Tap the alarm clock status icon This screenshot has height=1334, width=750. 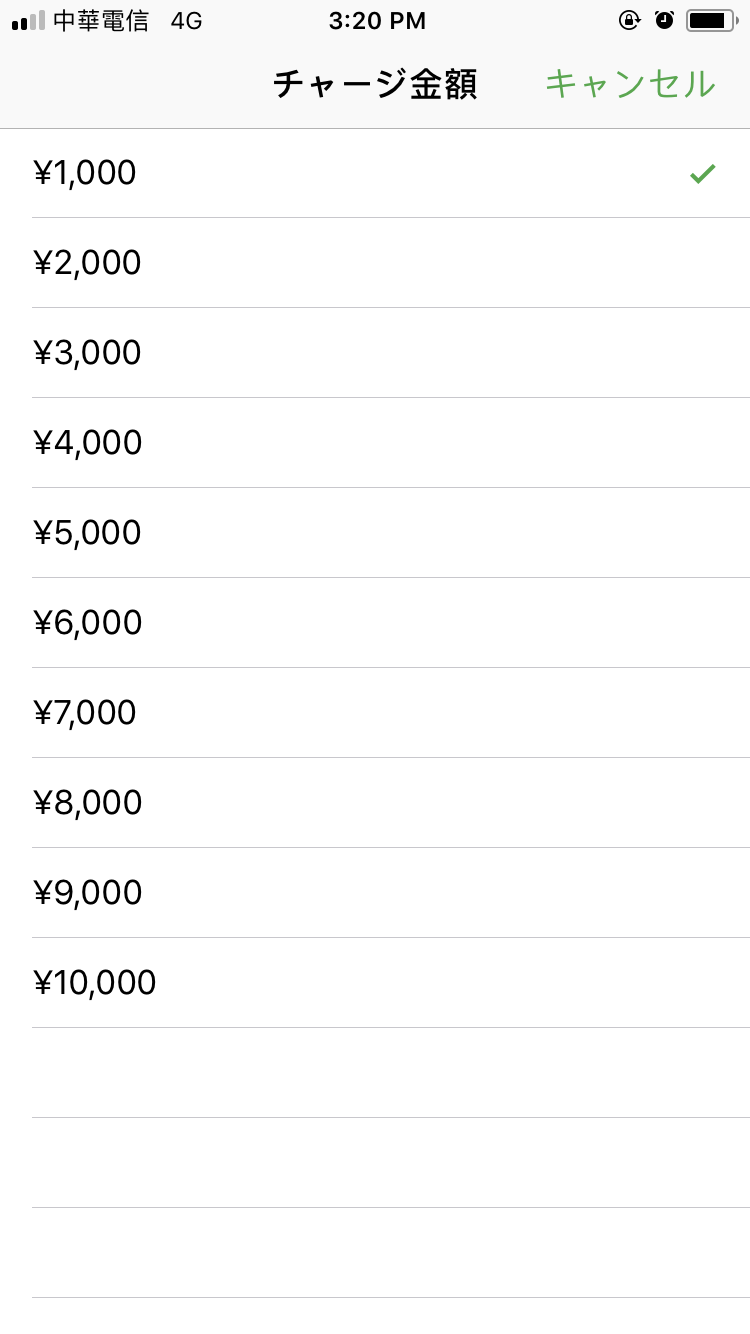tap(665, 20)
